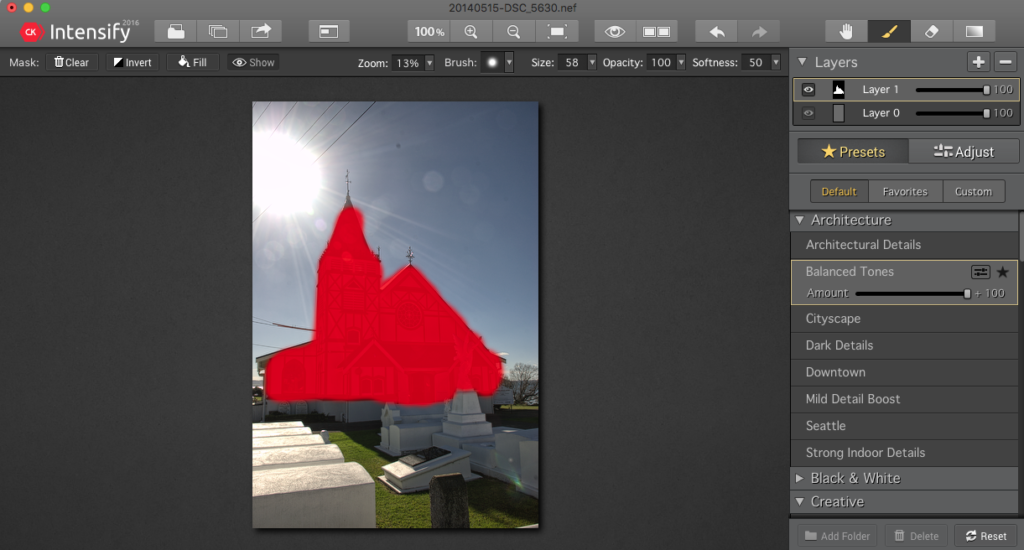This screenshot has width=1024, height=550.
Task: Open Balanced Tones adjustment sliders icon
Action: 980,272
